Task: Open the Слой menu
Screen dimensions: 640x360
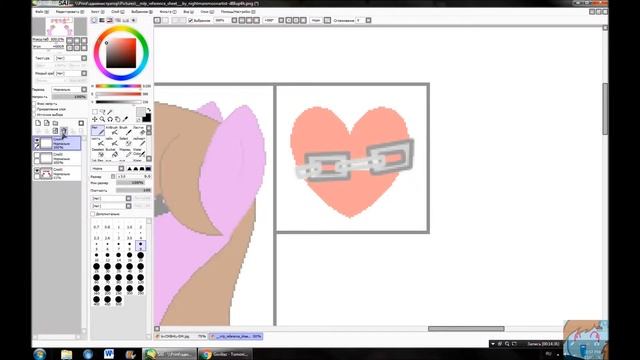Action: [x=118, y=12]
